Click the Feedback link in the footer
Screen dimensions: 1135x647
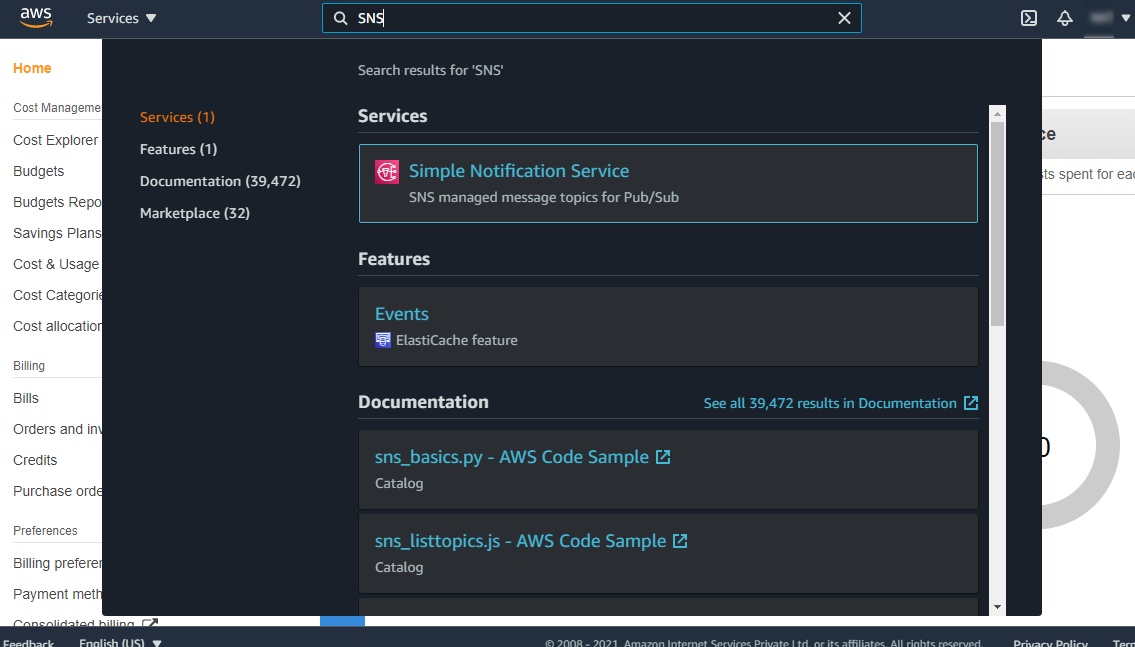tap(28, 643)
